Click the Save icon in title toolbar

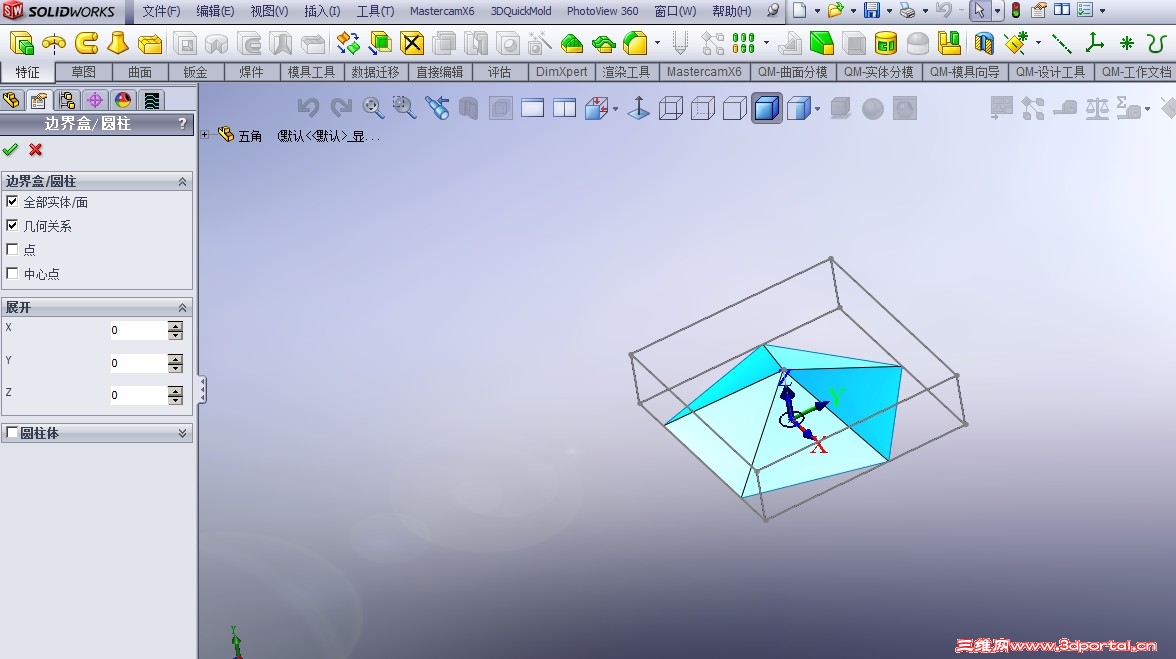pos(872,10)
